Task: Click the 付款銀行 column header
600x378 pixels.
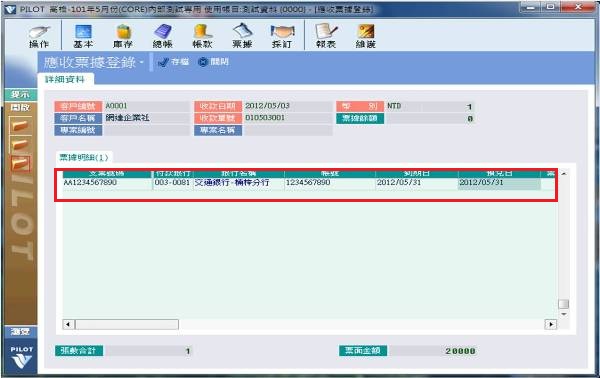Action: pyautogui.click(x=173, y=174)
